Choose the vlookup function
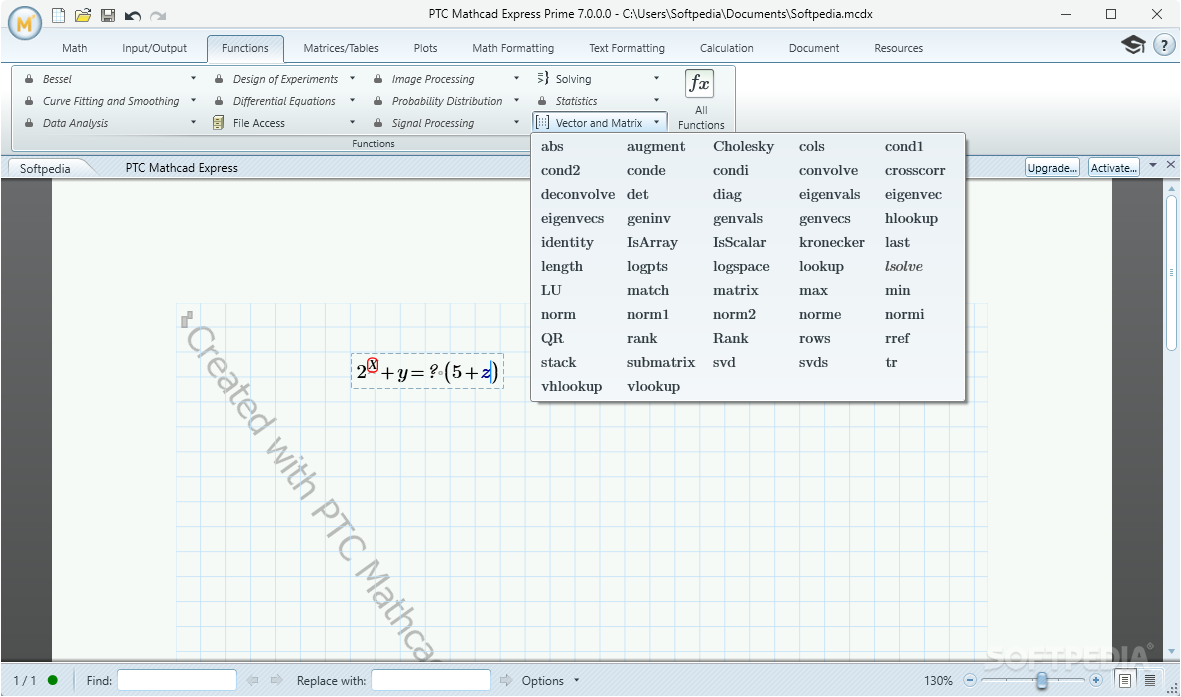The image size is (1181, 697). [x=653, y=387]
